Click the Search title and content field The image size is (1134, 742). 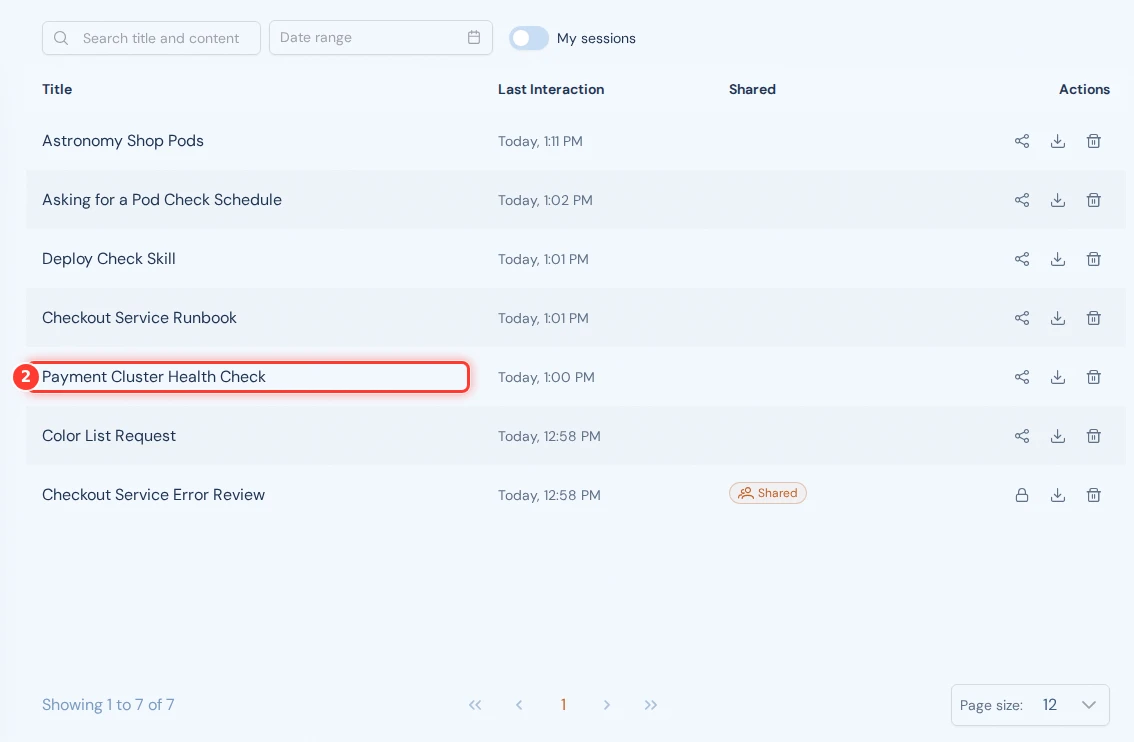click(151, 38)
